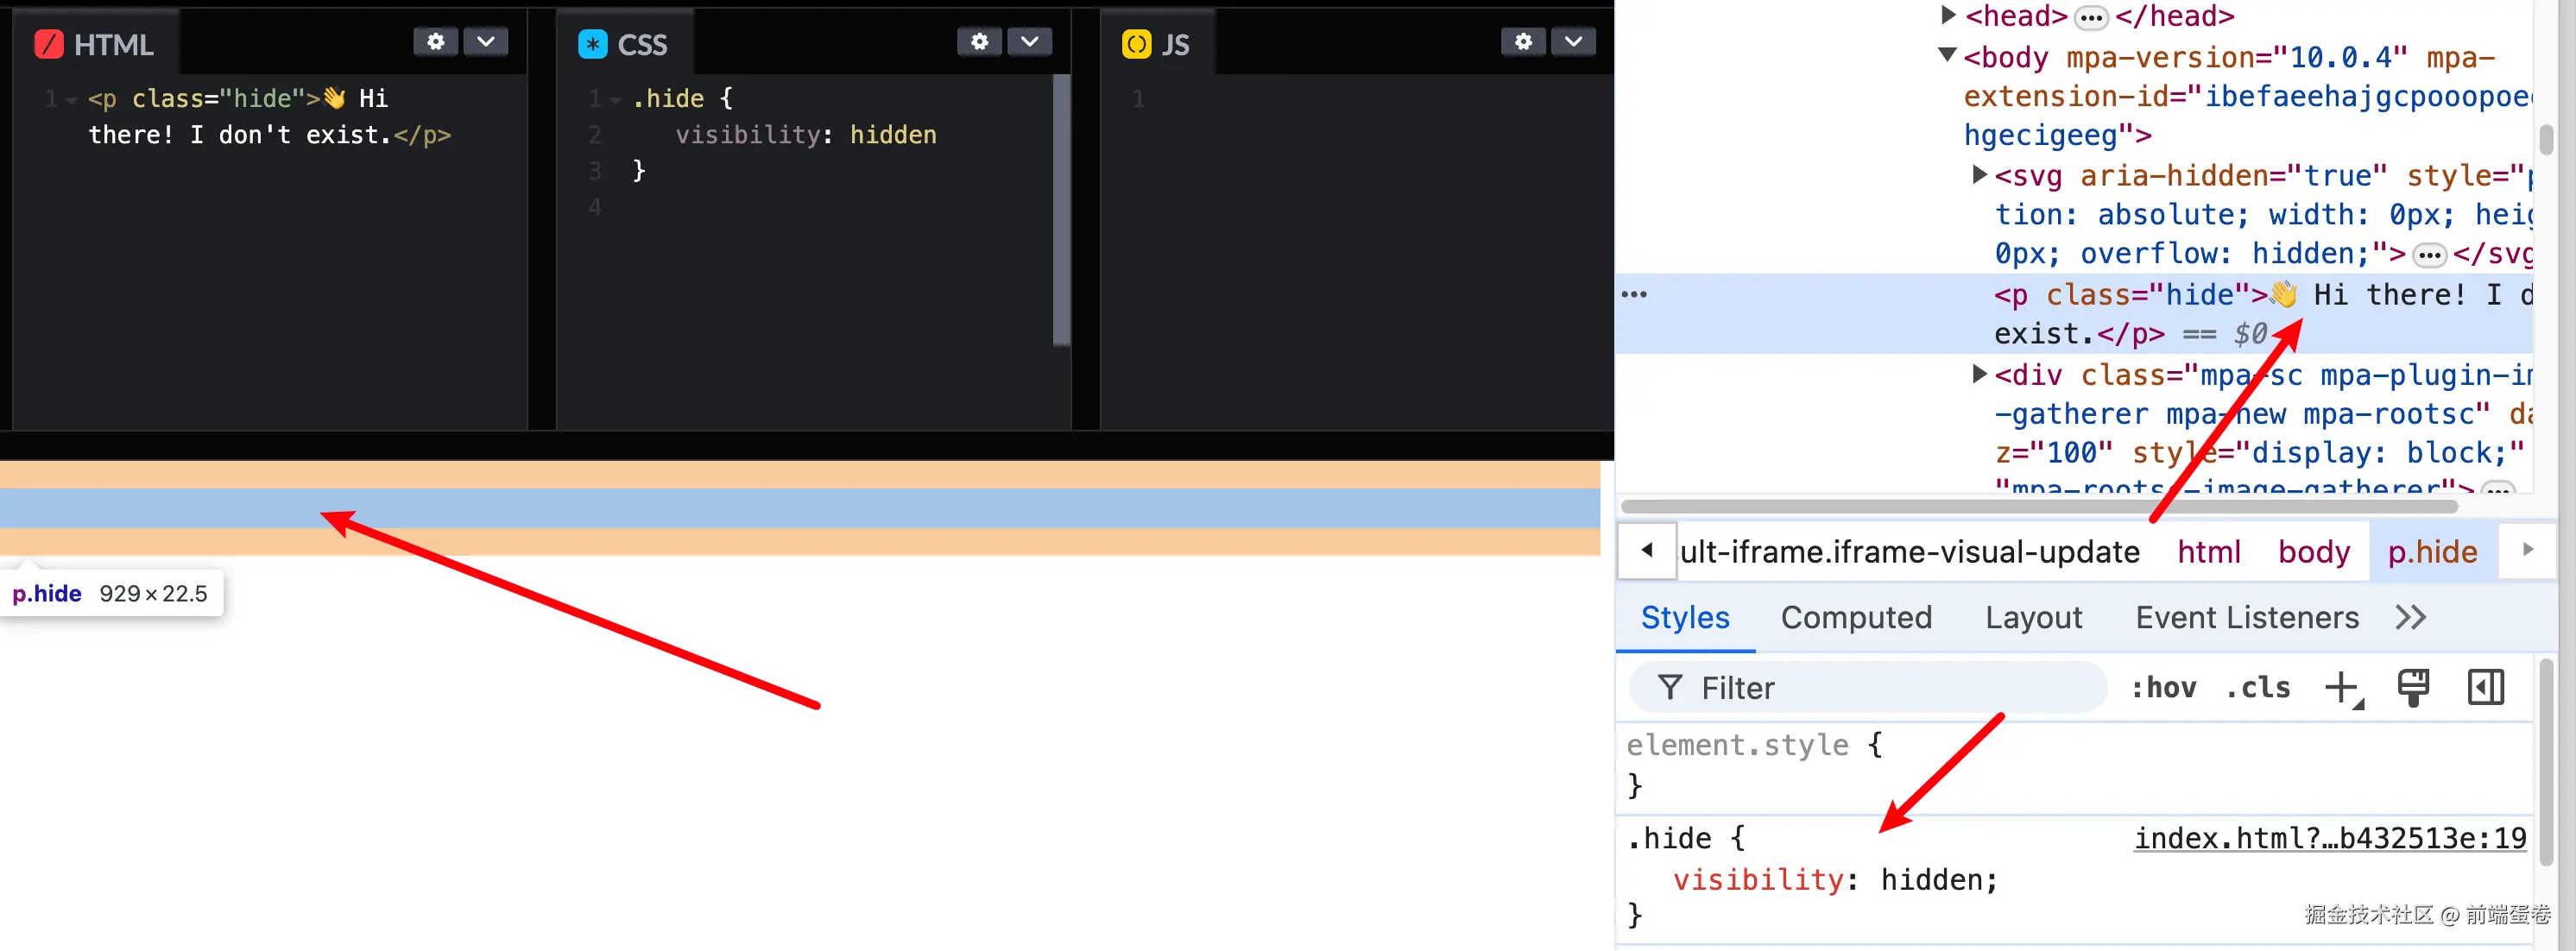
Task: Open index.html source link for .hide rule
Action: 2329,838
